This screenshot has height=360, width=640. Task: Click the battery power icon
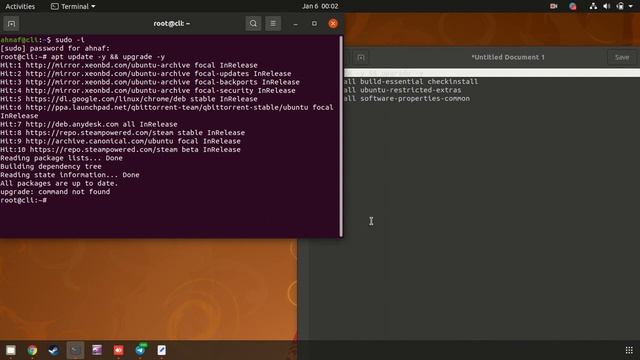[x=620, y=6]
